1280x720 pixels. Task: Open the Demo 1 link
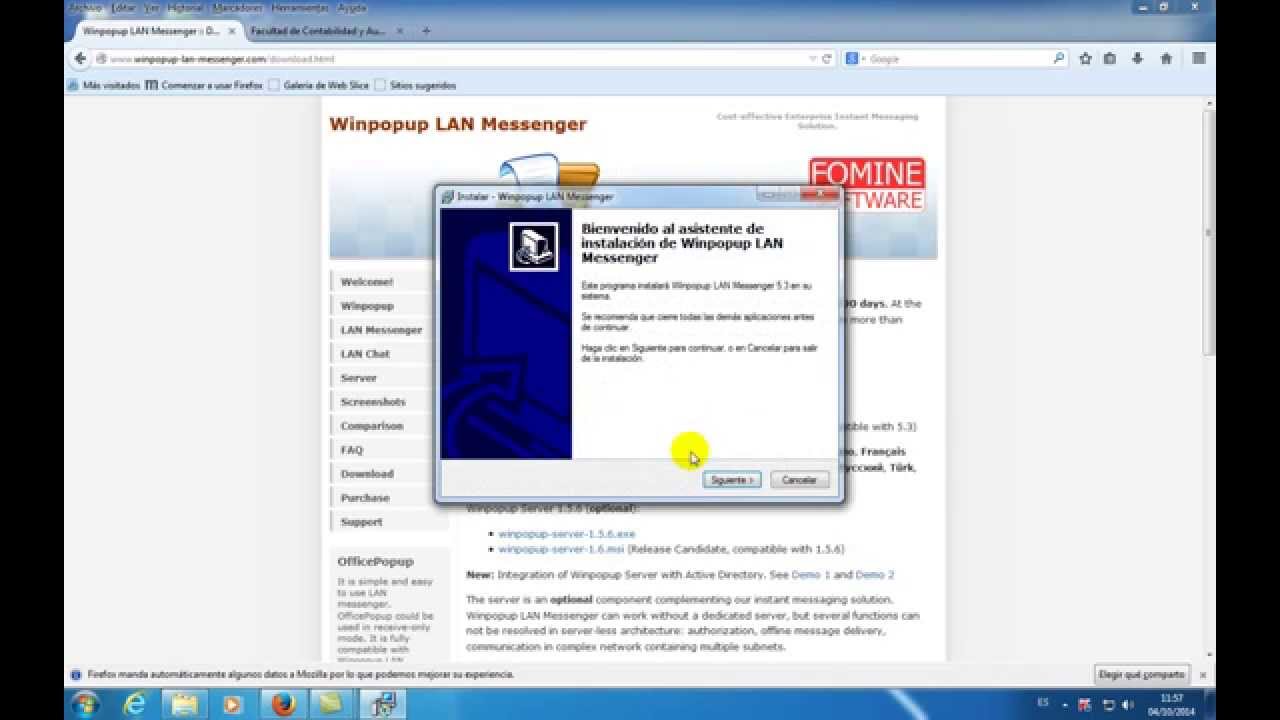point(811,575)
